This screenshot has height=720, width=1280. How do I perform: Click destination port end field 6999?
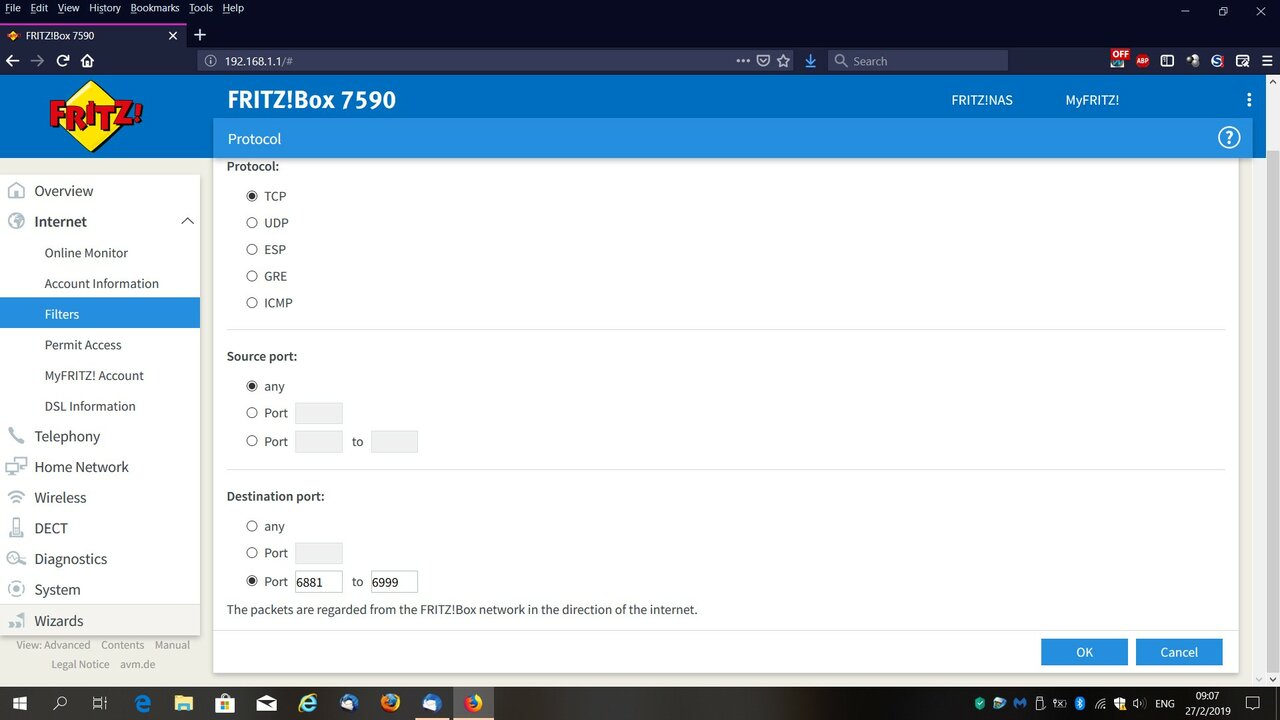pos(394,581)
